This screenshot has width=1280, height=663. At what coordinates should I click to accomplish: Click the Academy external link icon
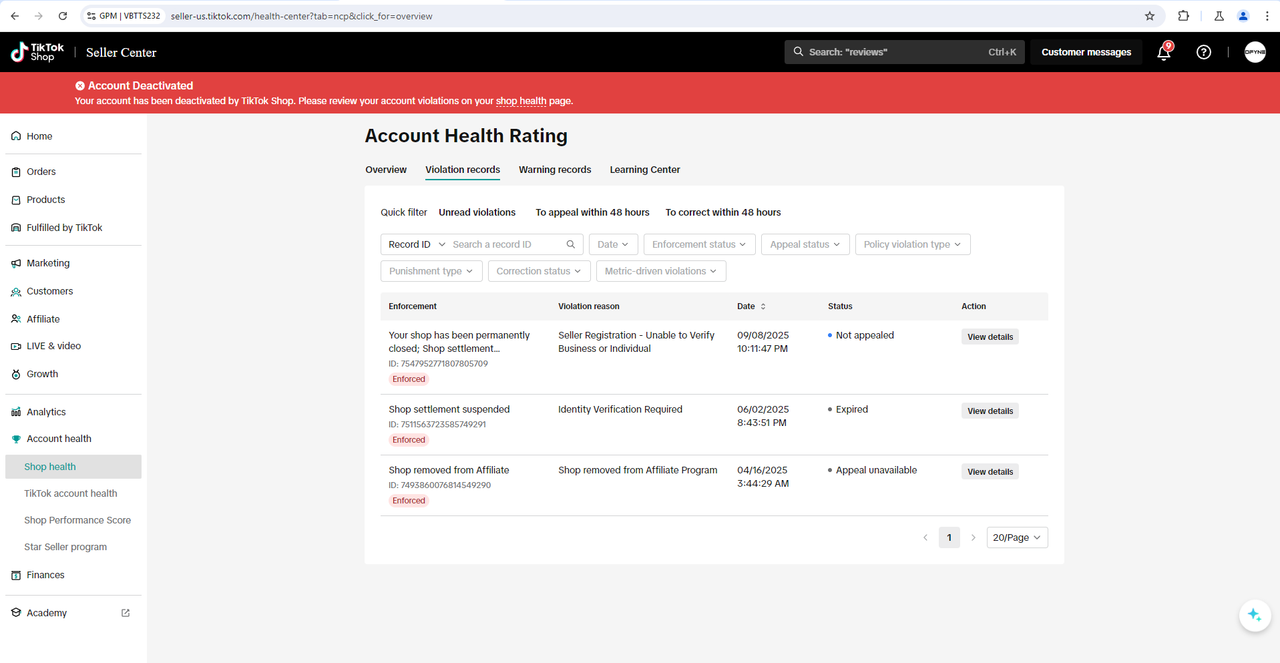125,613
